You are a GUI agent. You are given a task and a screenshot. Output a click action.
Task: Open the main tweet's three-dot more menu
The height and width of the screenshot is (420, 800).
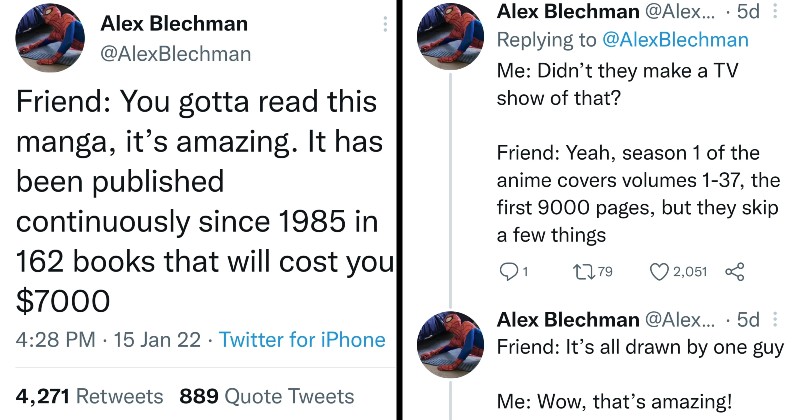385,24
